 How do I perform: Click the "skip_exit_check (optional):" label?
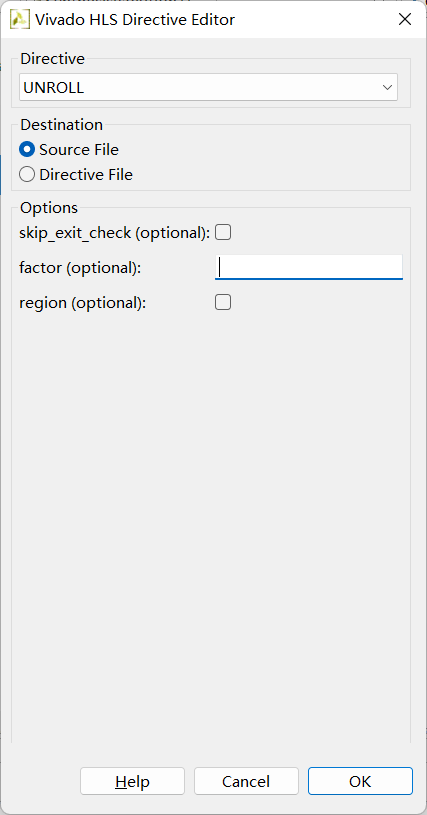click(x=115, y=233)
